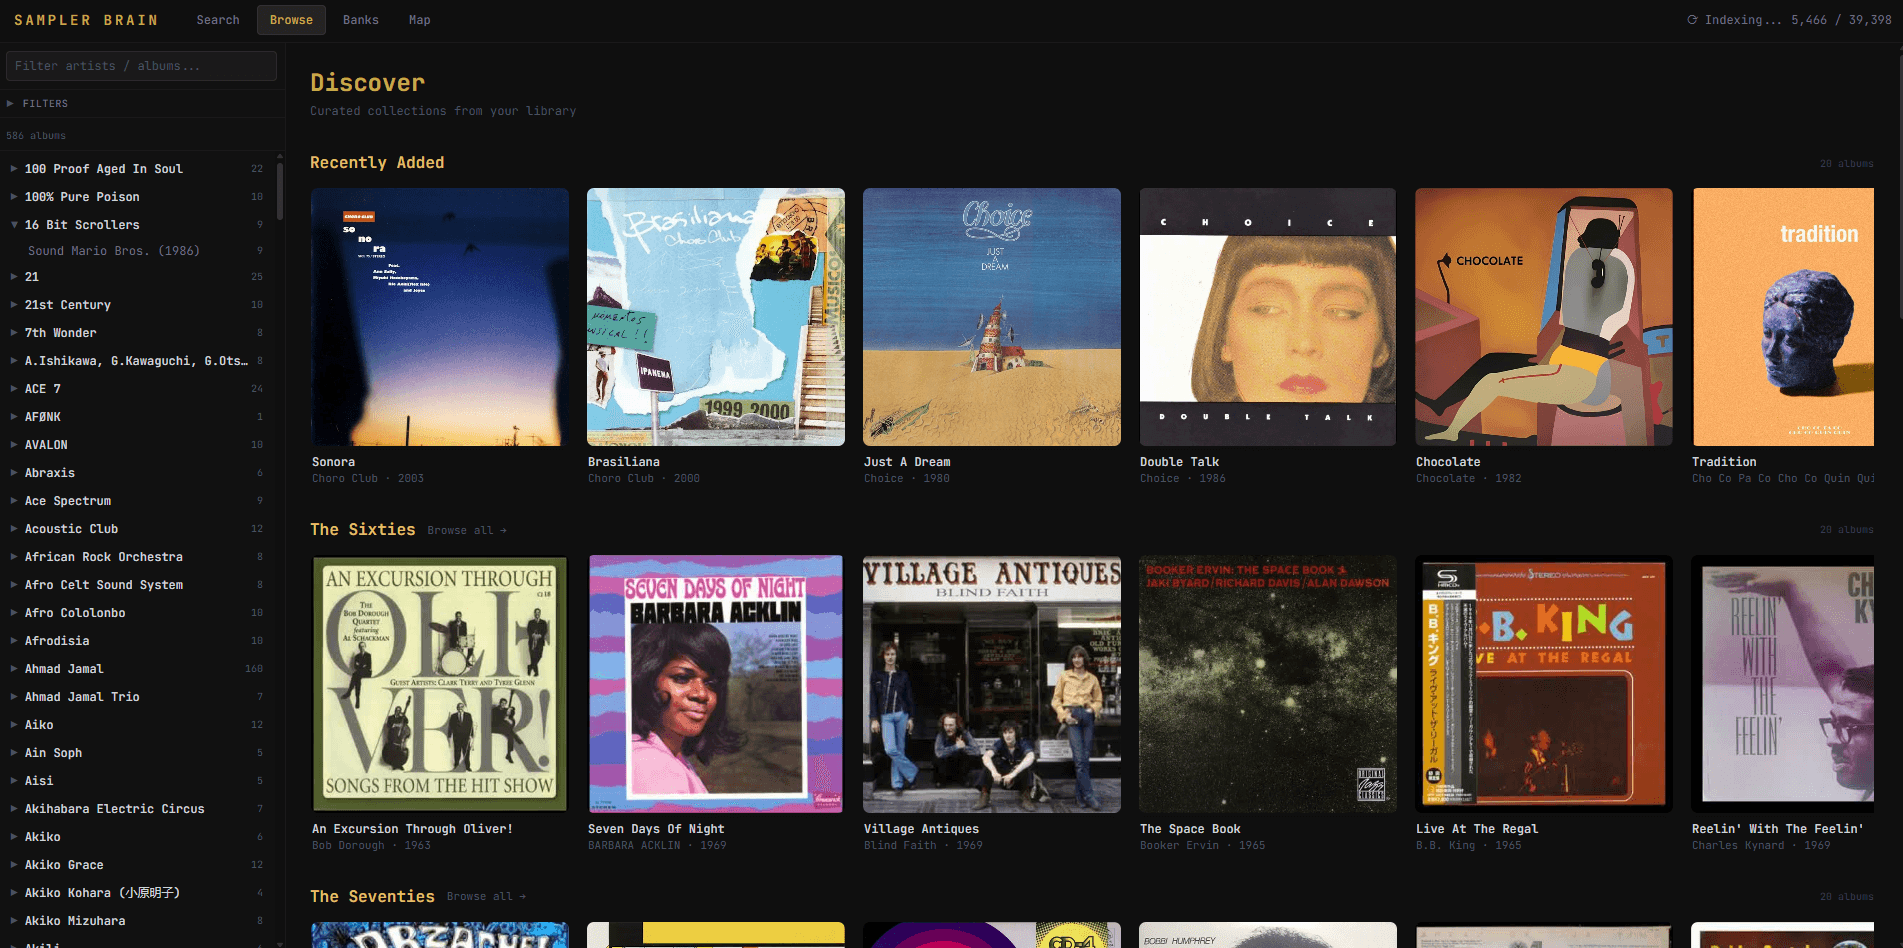Select Sound Mario Bros. (1986) album

(x=113, y=251)
